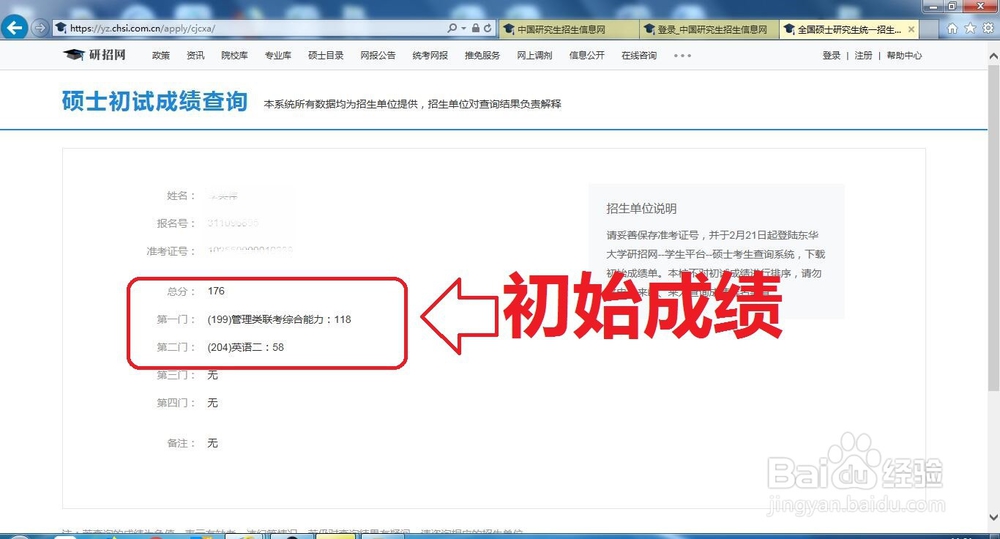This screenshot has height=539, width=1000.
Task: Open browser Tools gear icon
Action: tap(988, 28)
